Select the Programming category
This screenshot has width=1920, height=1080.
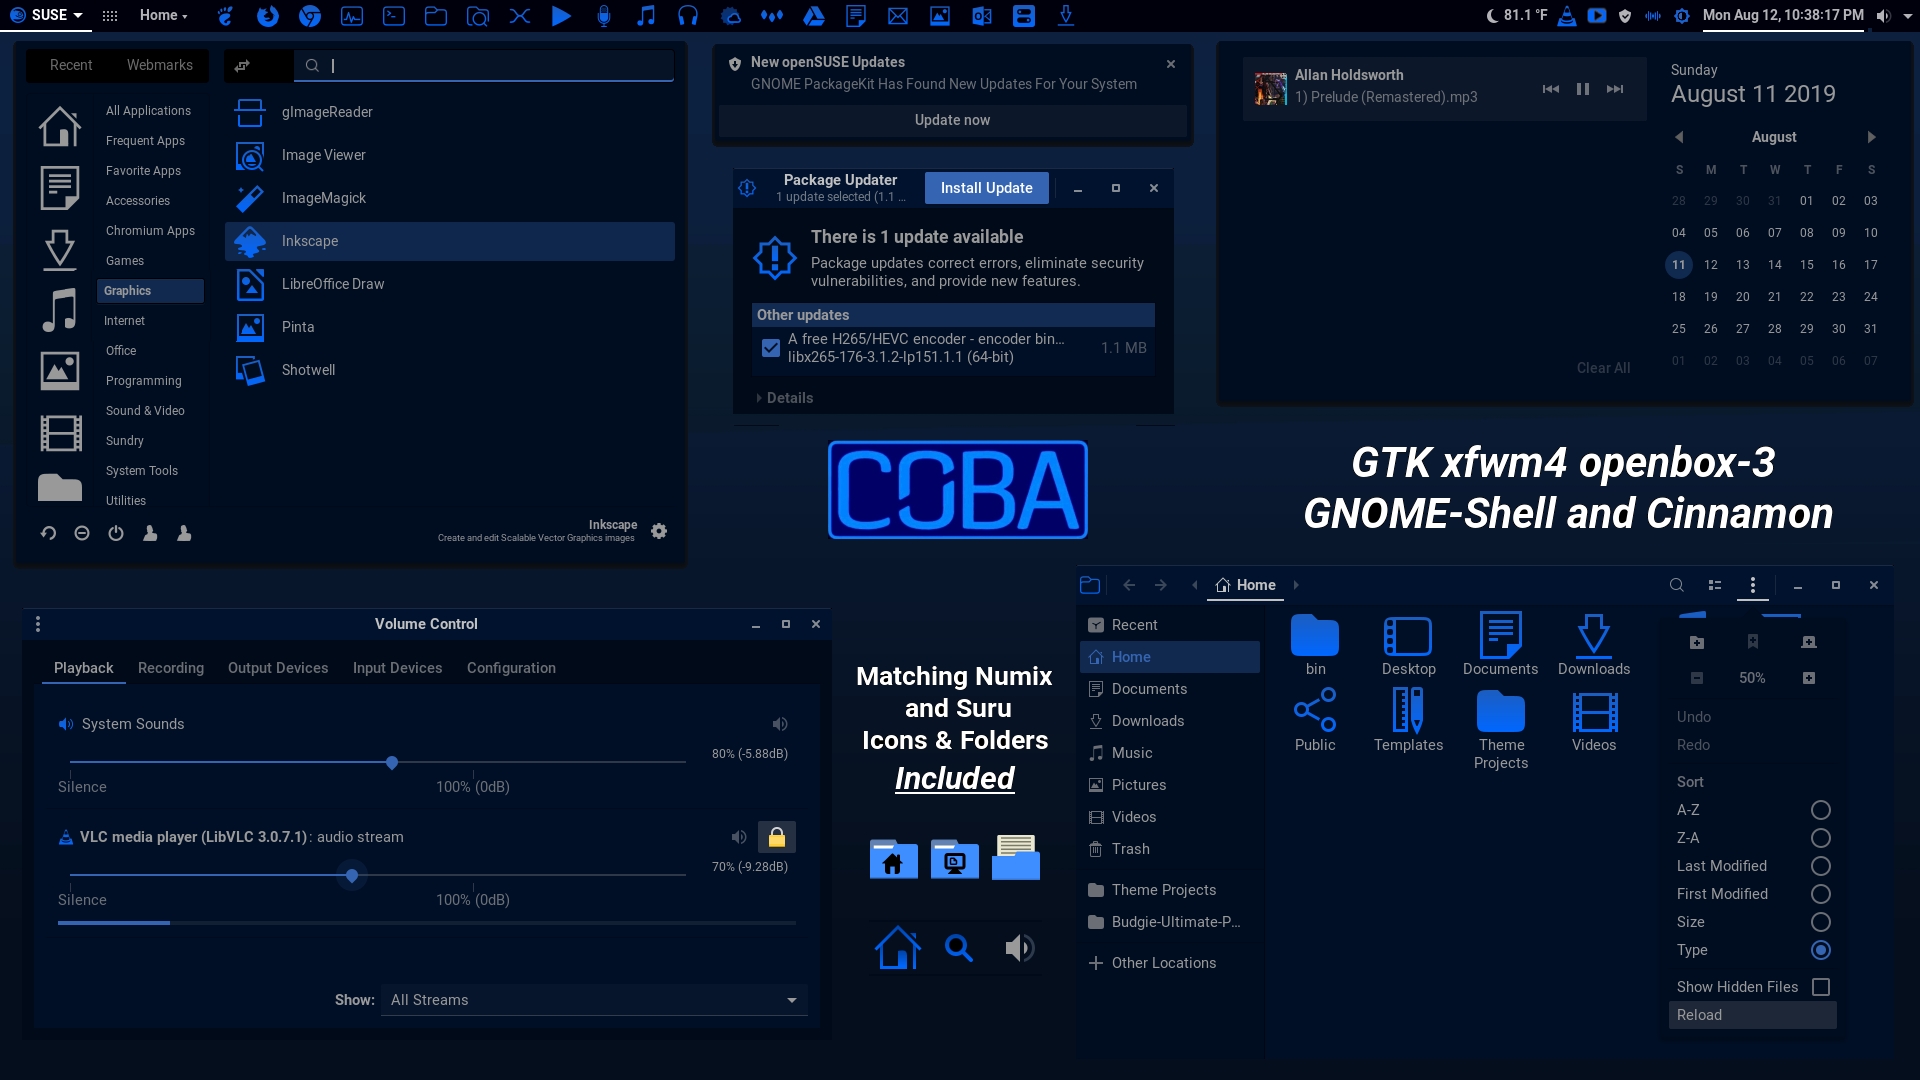coord(144,381)
